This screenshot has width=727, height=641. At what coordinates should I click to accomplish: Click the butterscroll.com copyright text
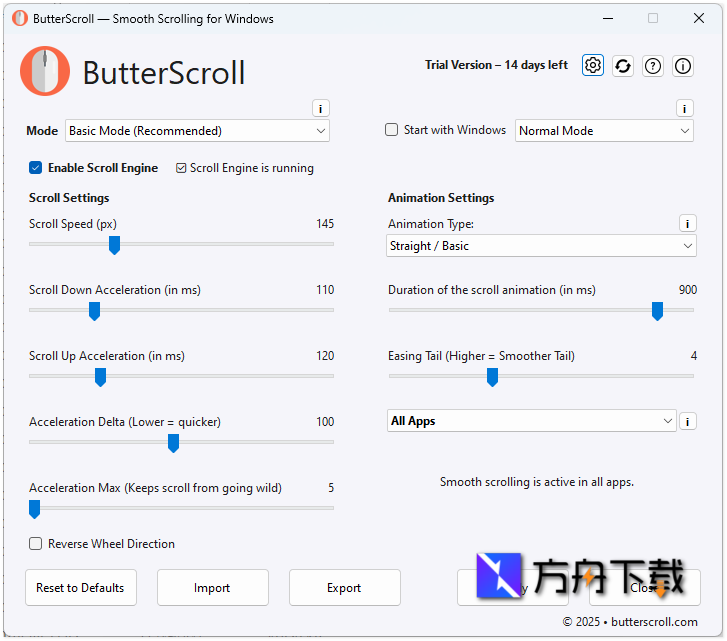pyautogui.click(x=630, y=622)
